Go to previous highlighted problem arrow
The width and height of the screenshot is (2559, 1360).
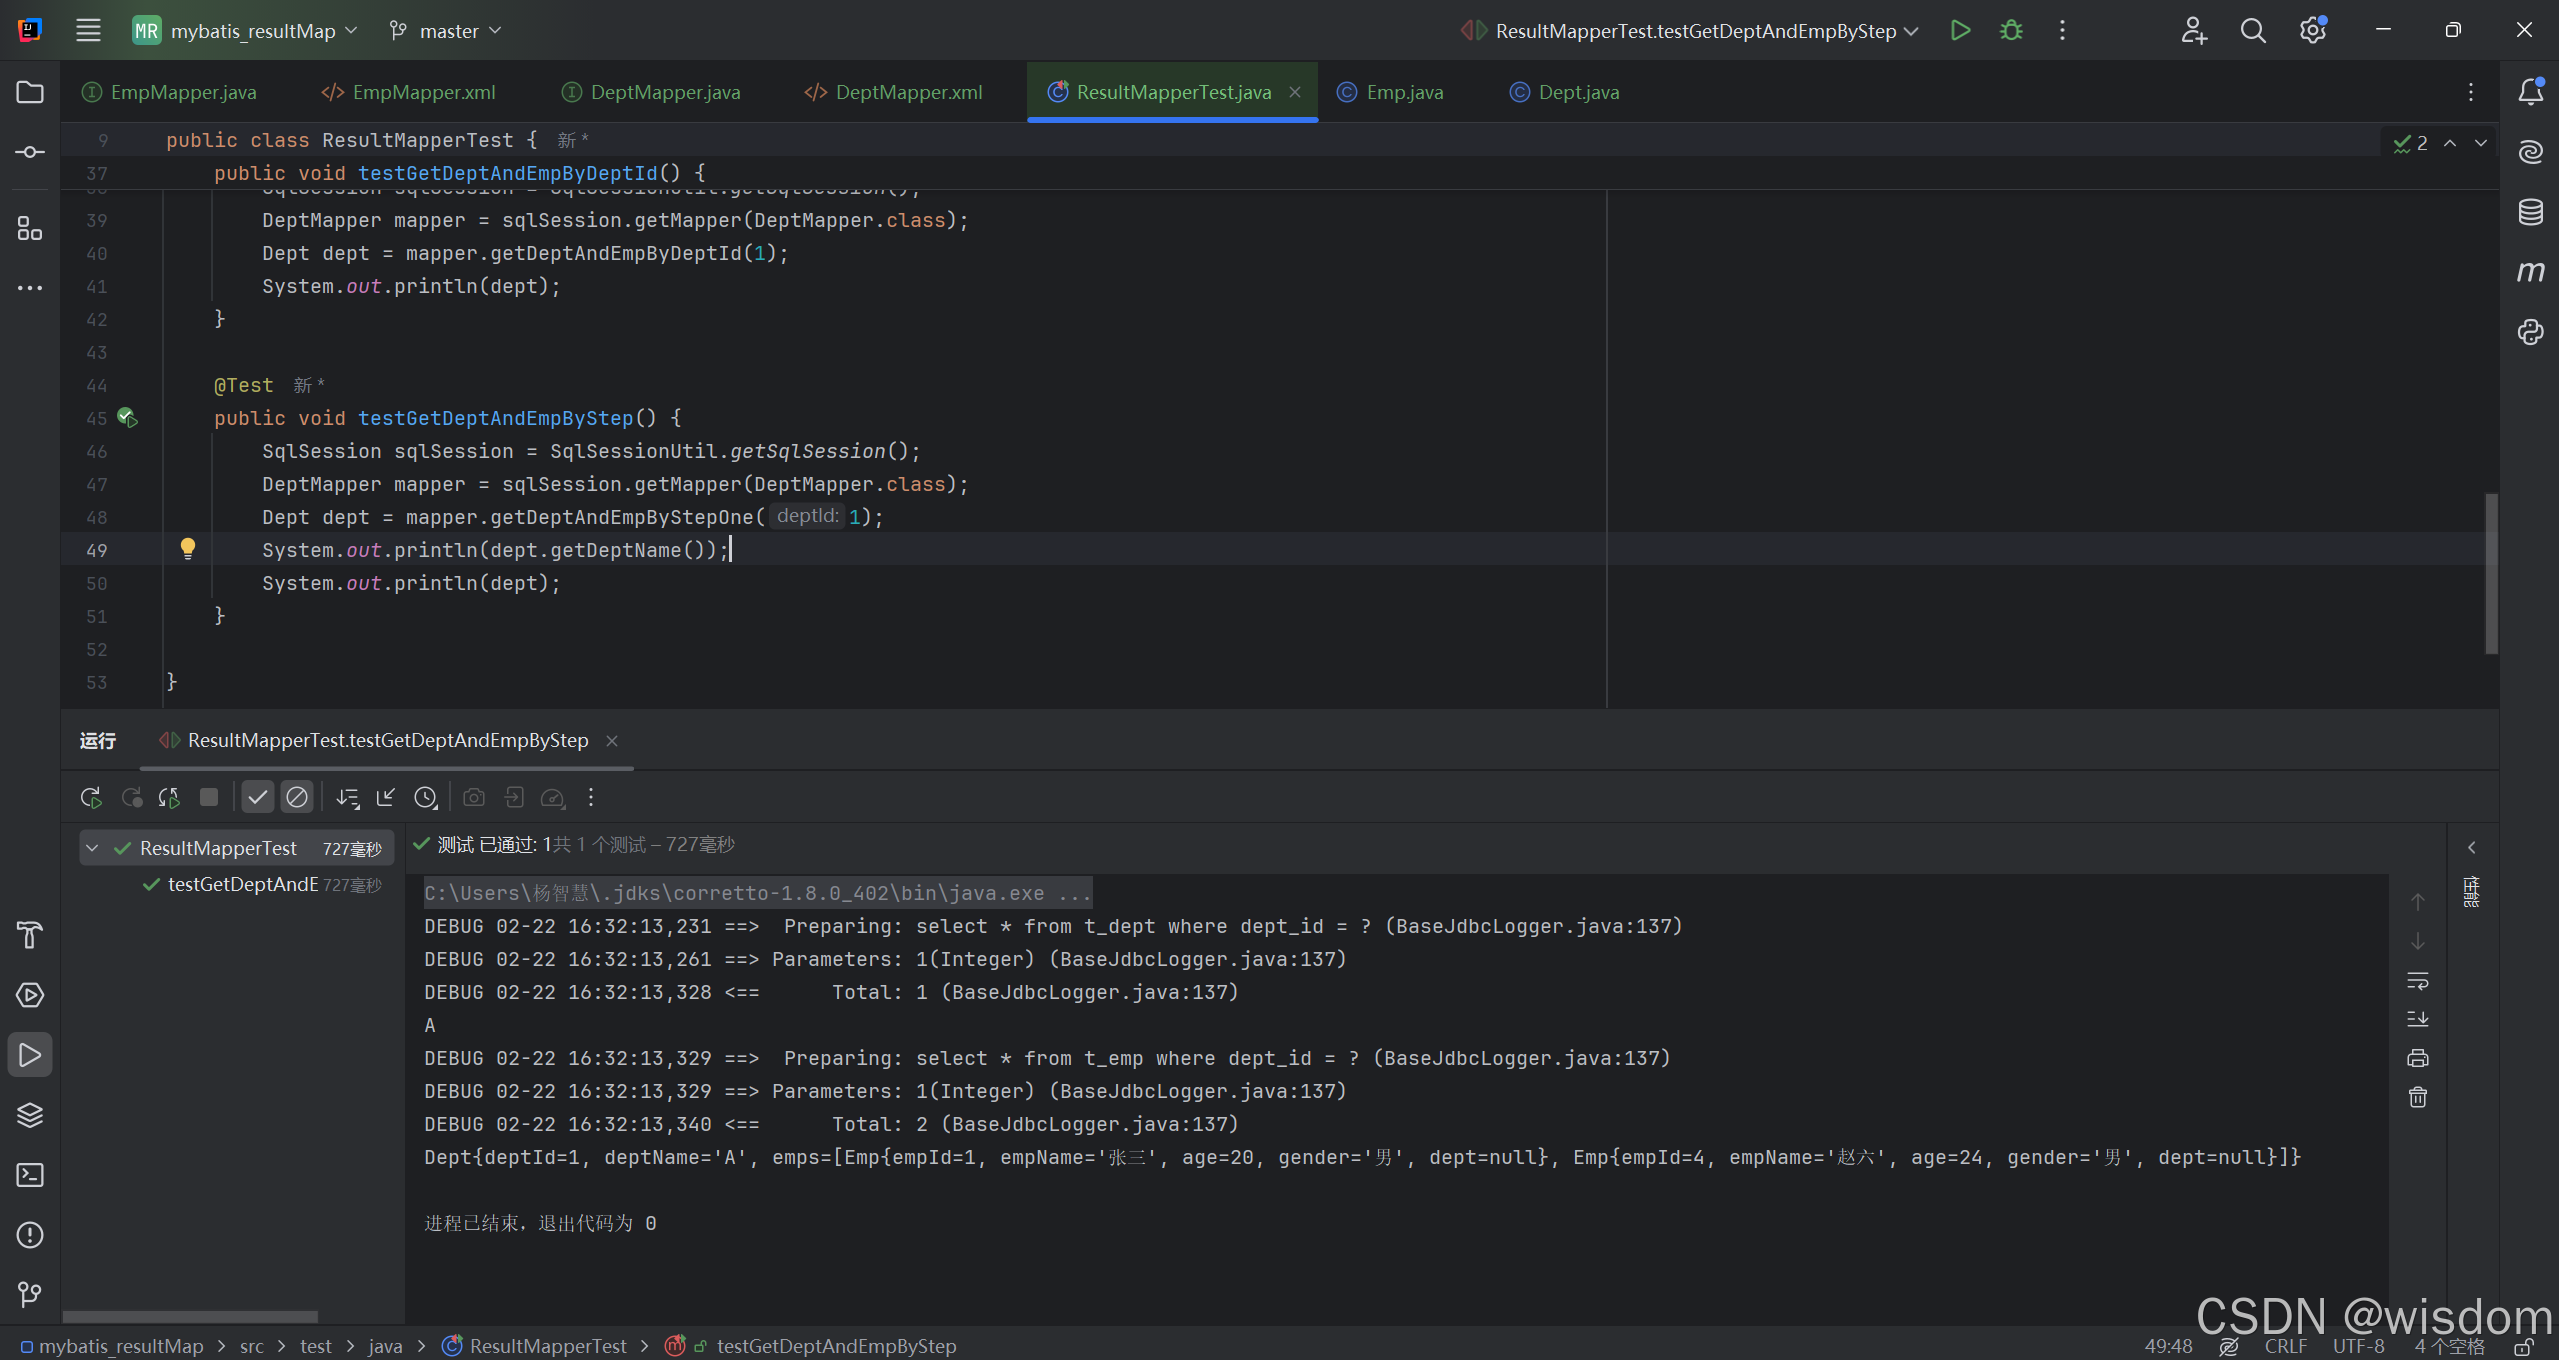point(2450,143)
